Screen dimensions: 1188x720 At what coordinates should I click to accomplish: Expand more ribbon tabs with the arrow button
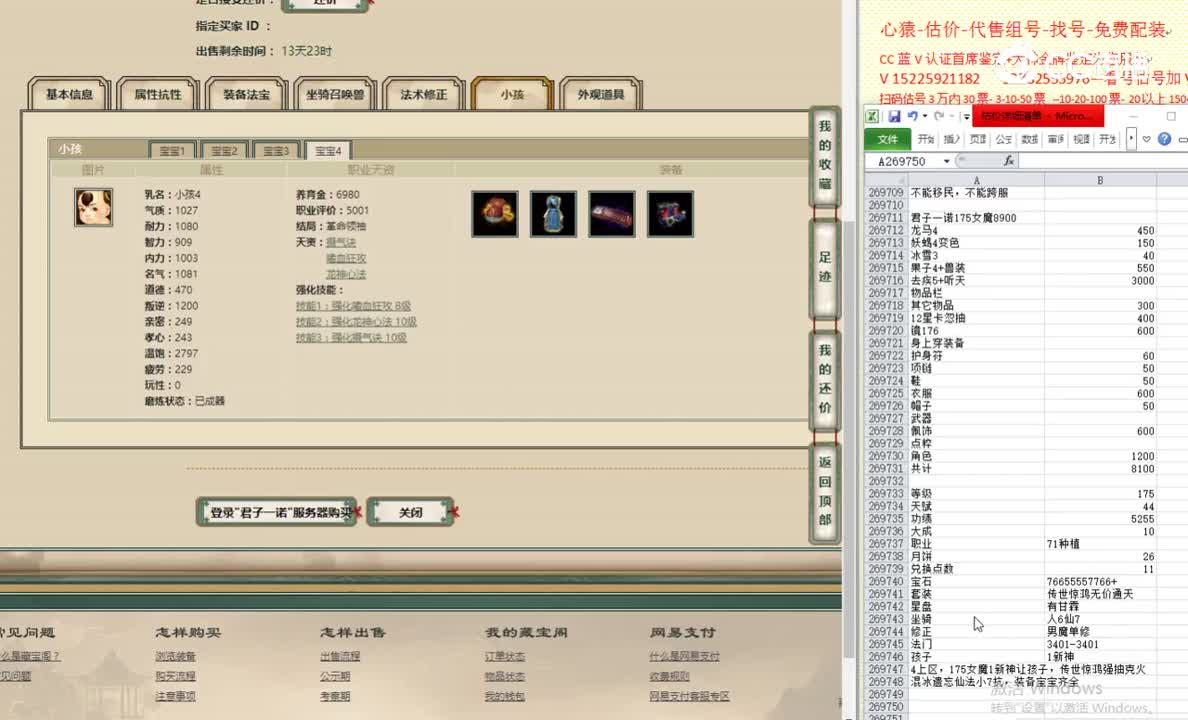coord(1130,139)
